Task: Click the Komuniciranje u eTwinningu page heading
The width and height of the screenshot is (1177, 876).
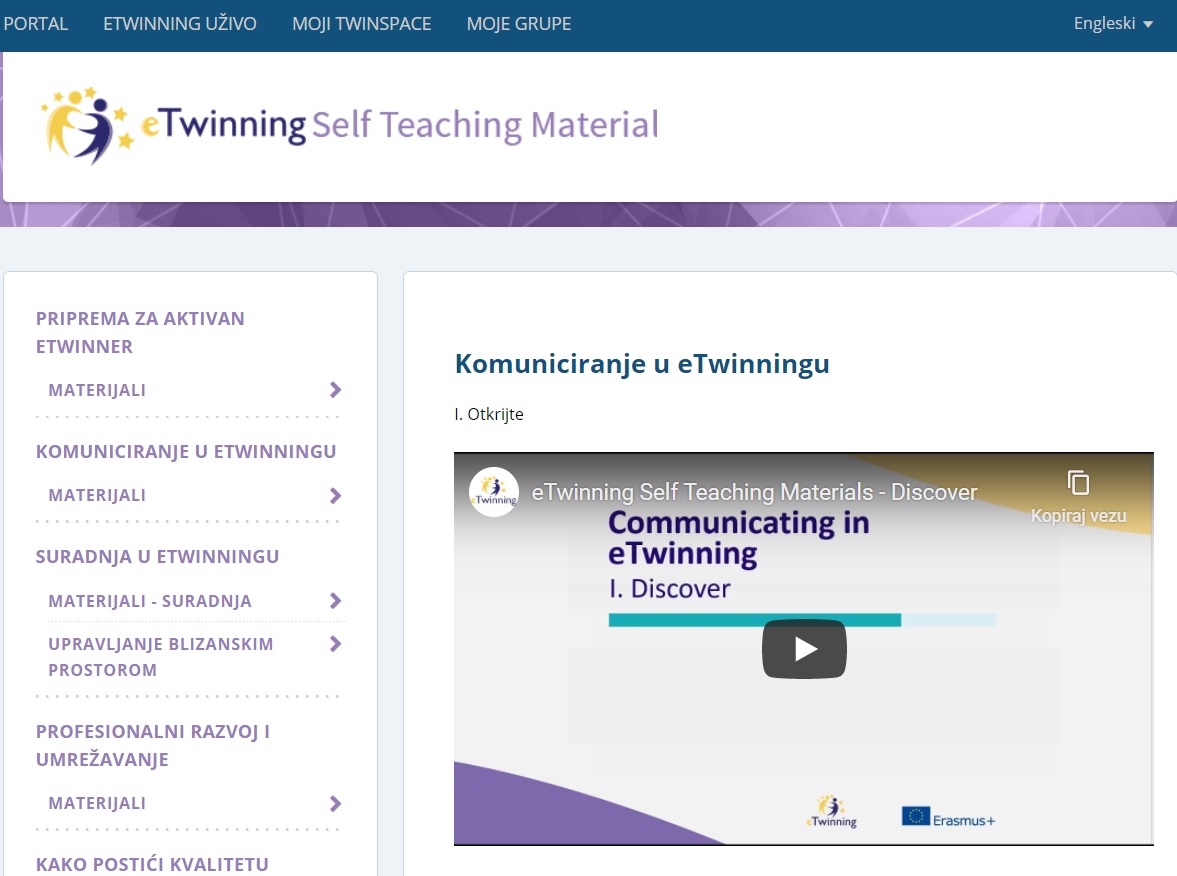Action: coord(642,363)
